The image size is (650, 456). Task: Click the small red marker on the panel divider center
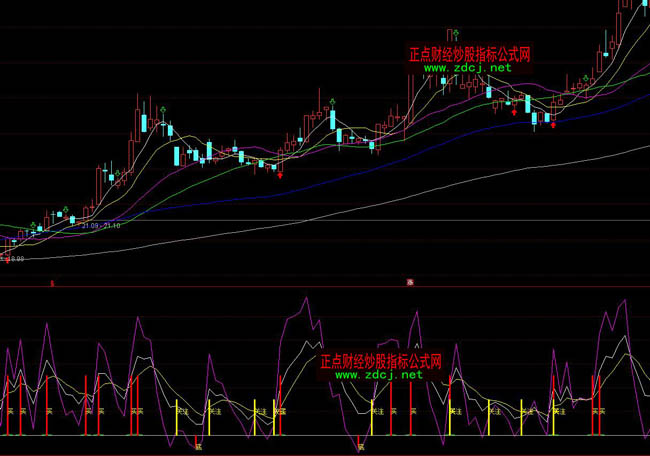tap(409, 283)
